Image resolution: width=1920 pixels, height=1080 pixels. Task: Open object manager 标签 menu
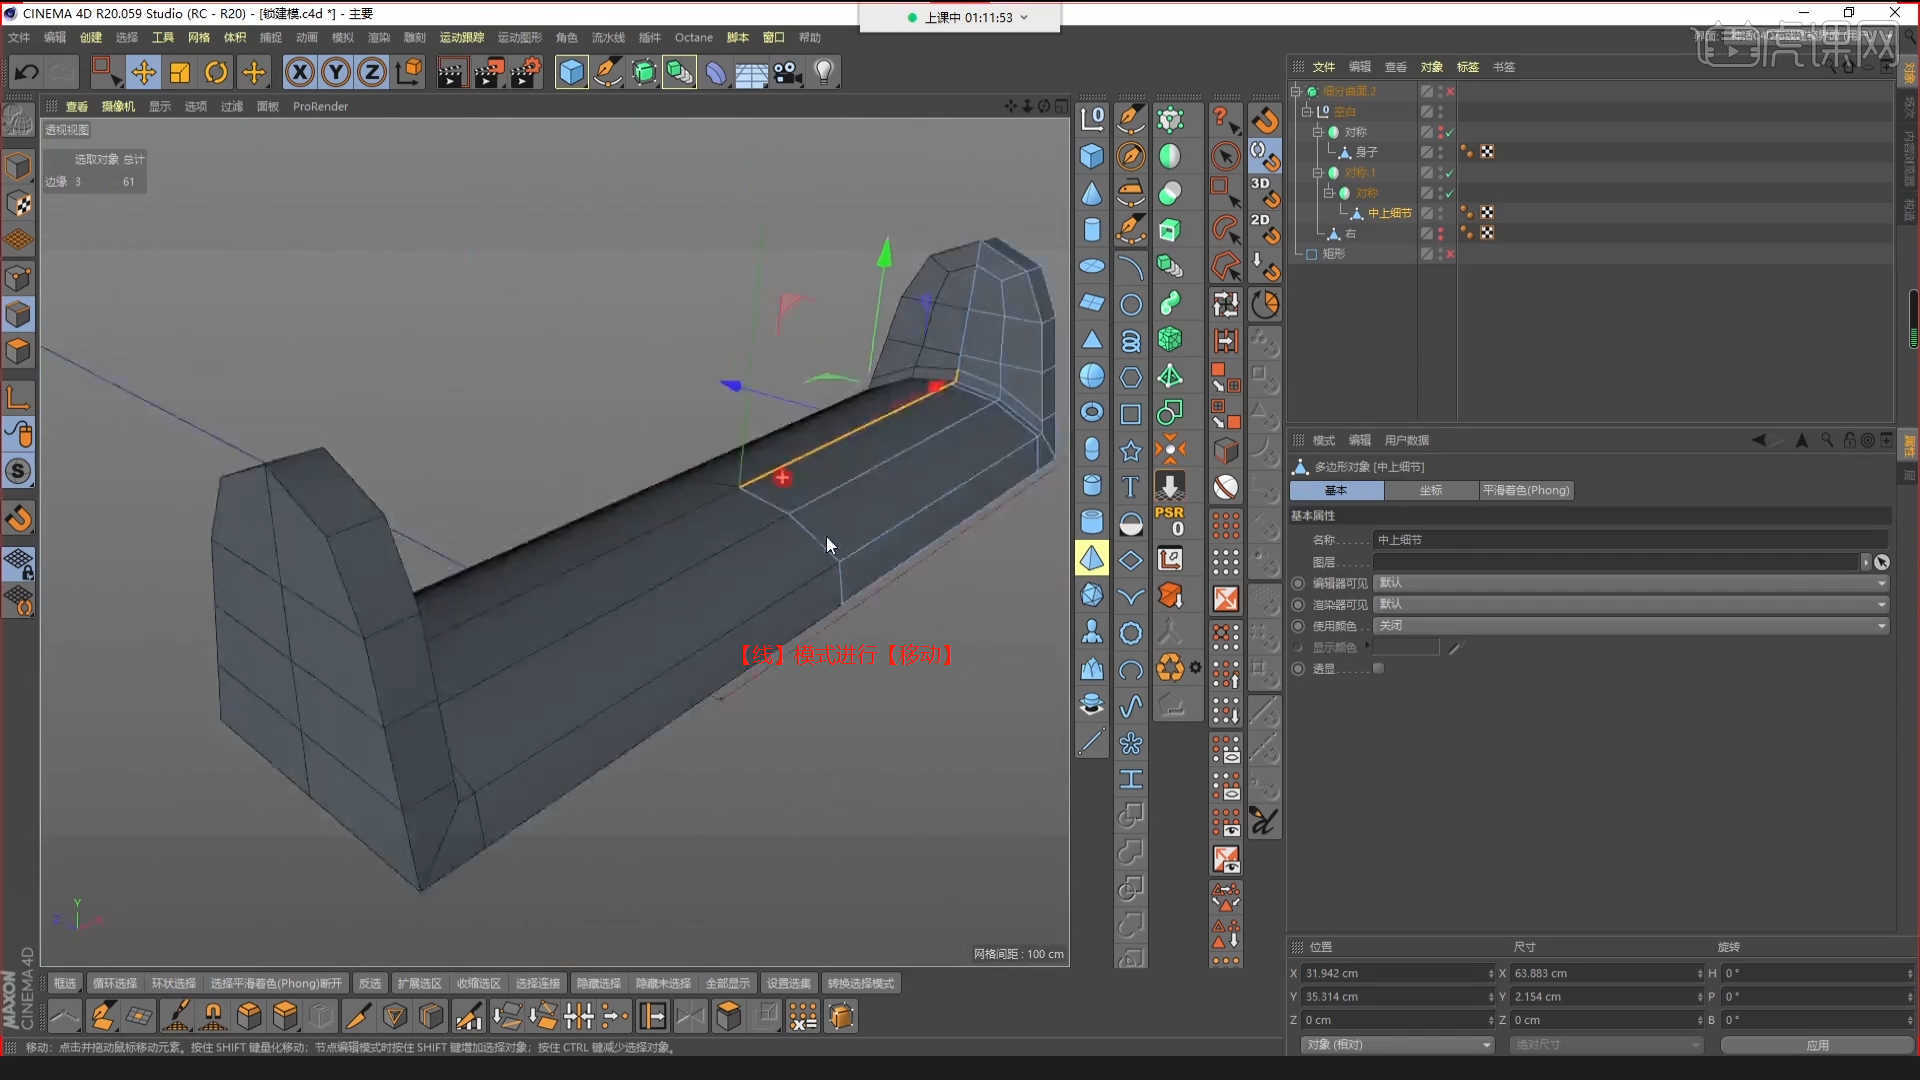(1467, 67)
